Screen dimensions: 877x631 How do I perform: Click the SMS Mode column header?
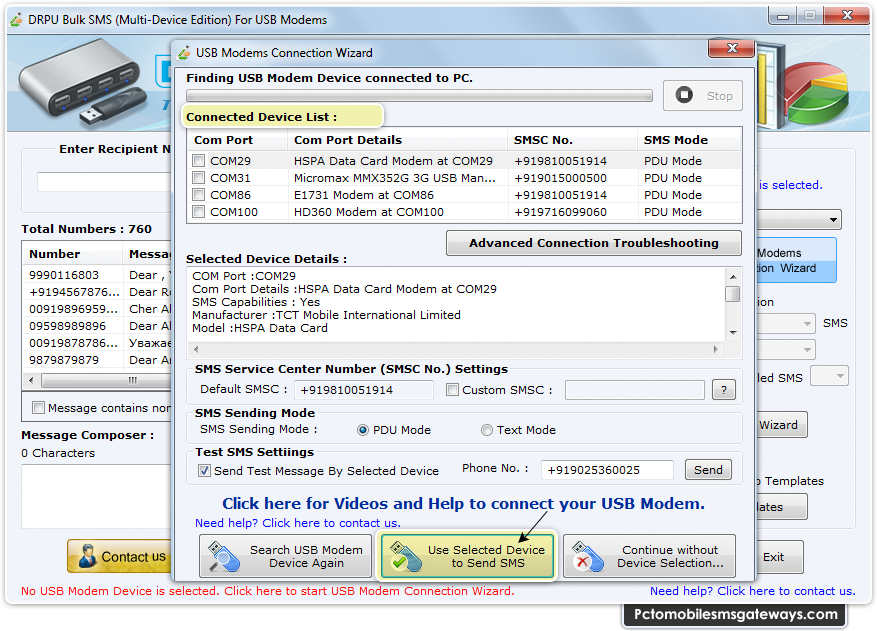[689, 140]
